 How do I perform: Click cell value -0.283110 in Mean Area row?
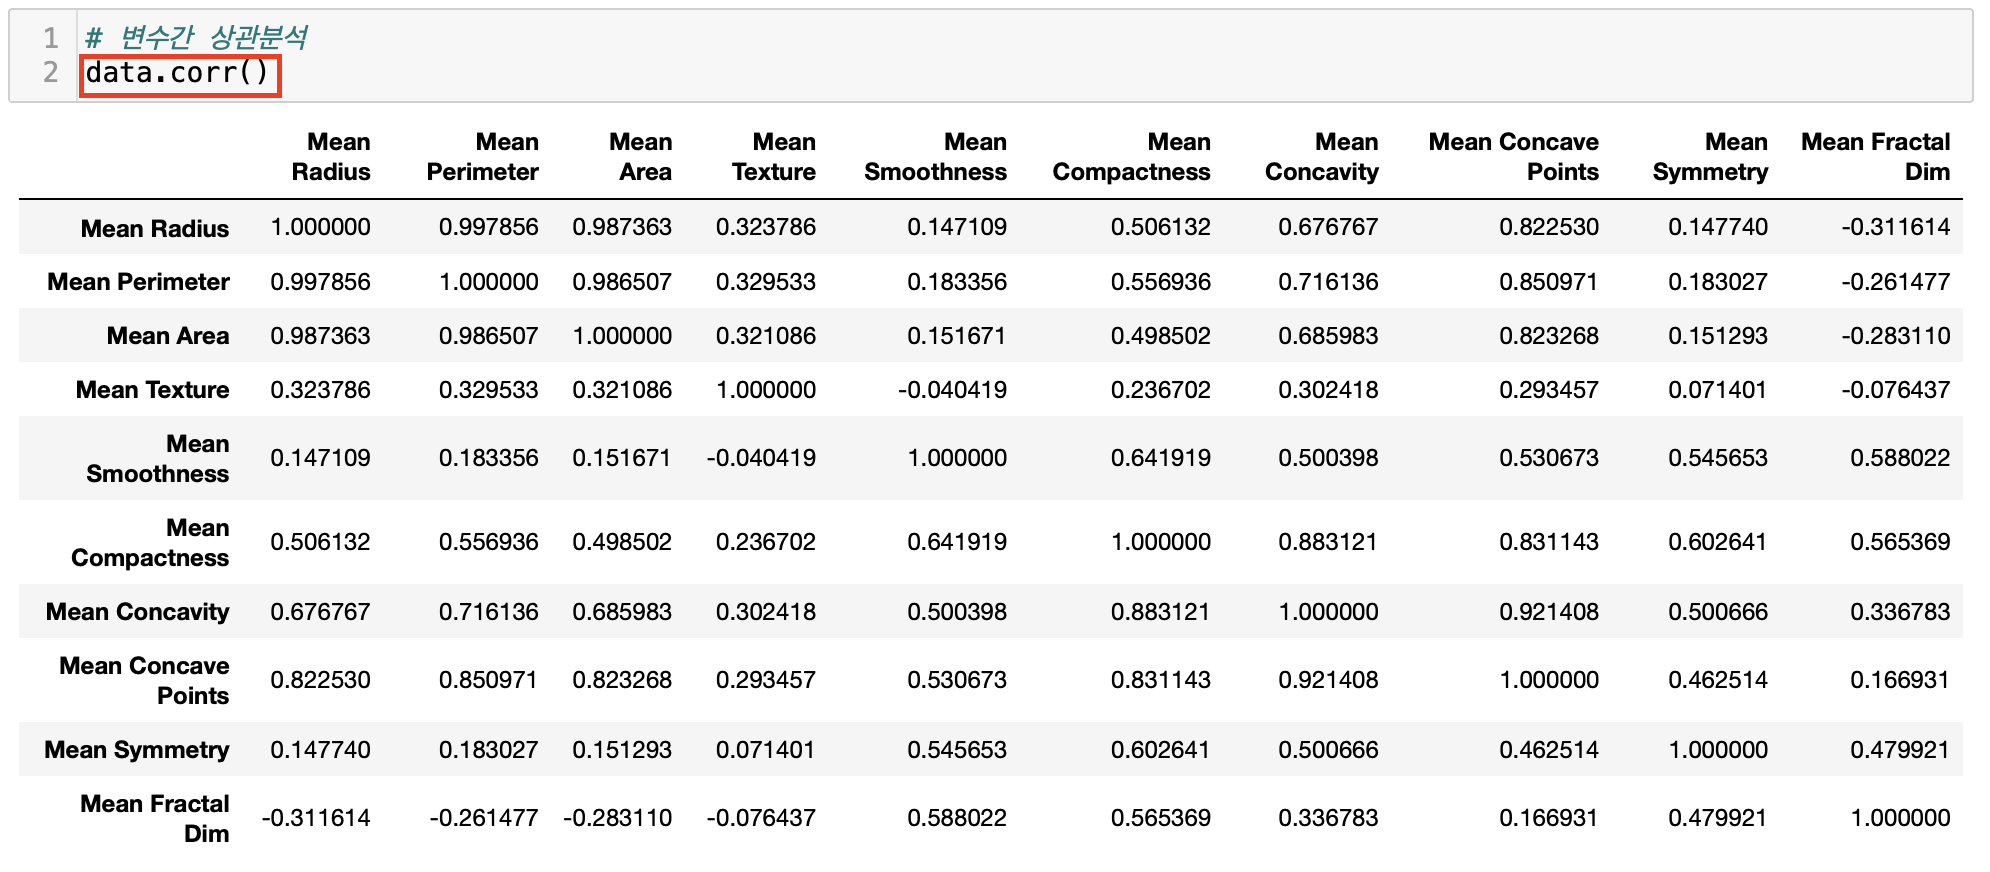click(1896, 336)
